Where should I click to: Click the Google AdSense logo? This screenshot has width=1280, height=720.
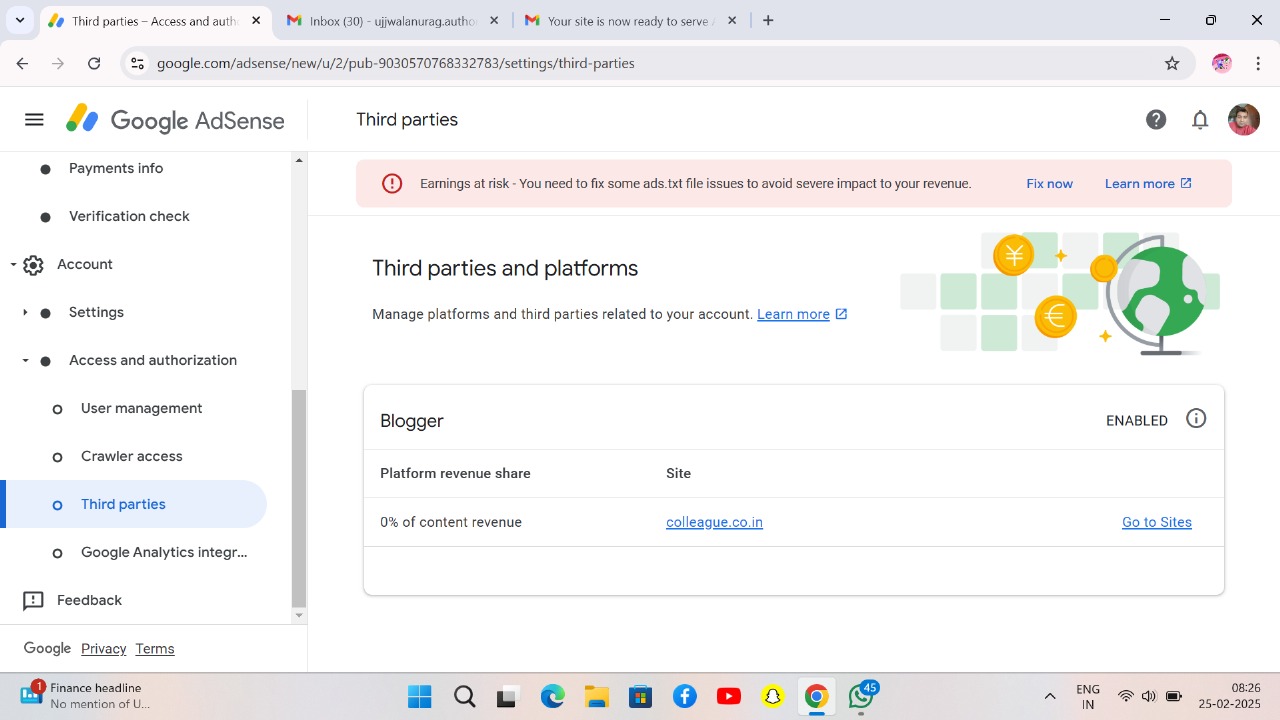pyautogui.click(x=175, y=120)
